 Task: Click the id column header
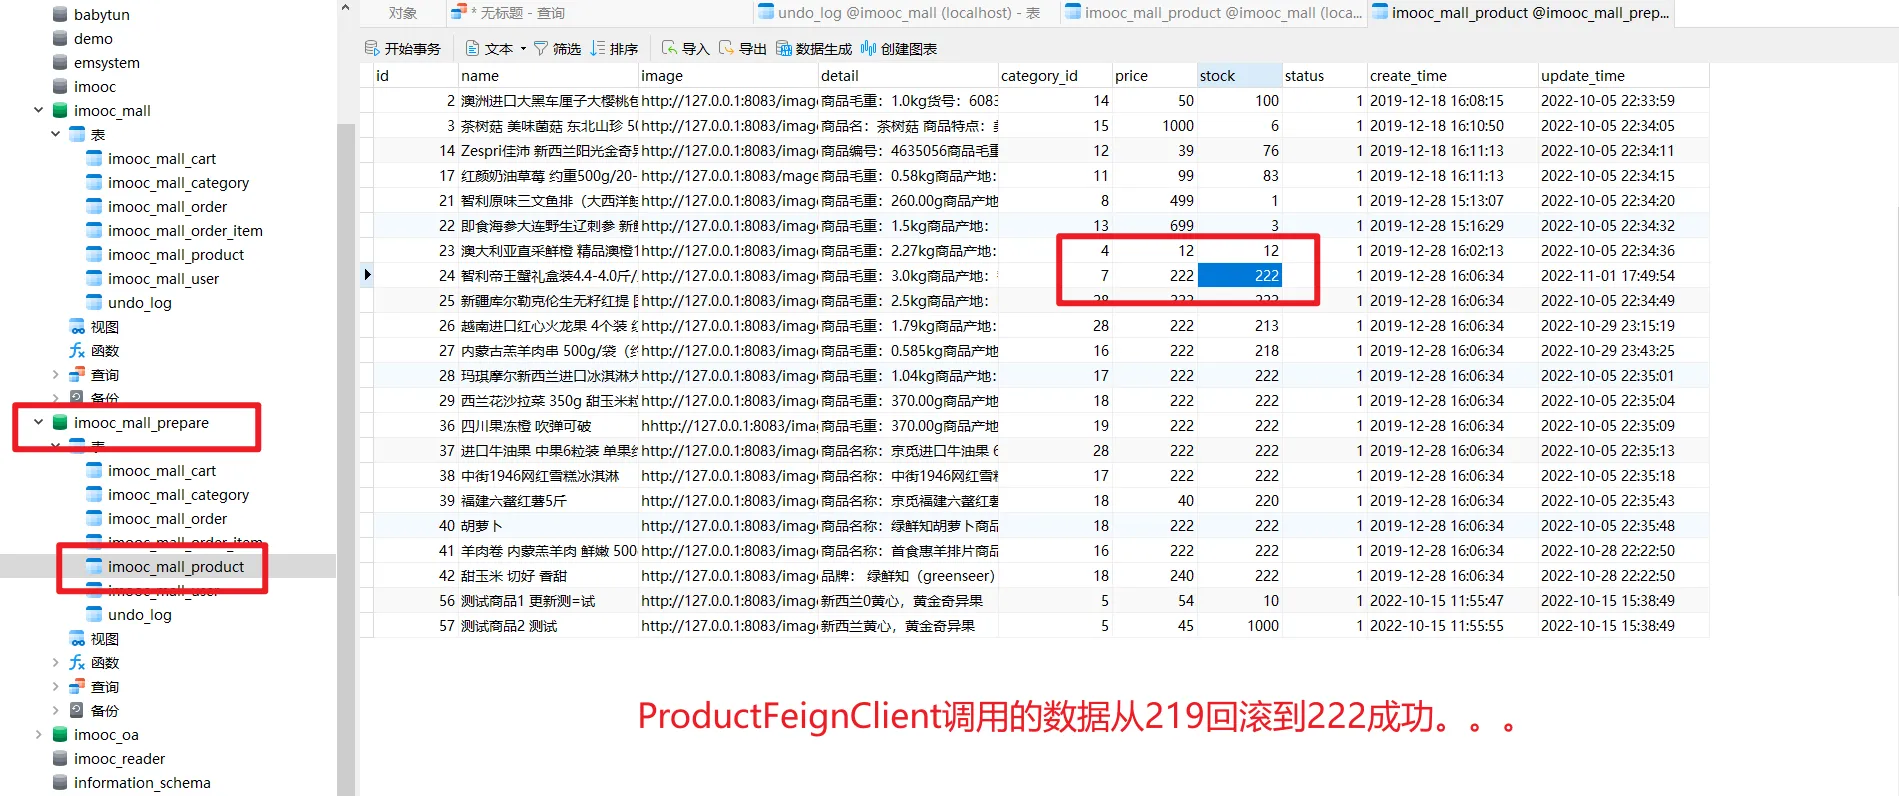415,75
